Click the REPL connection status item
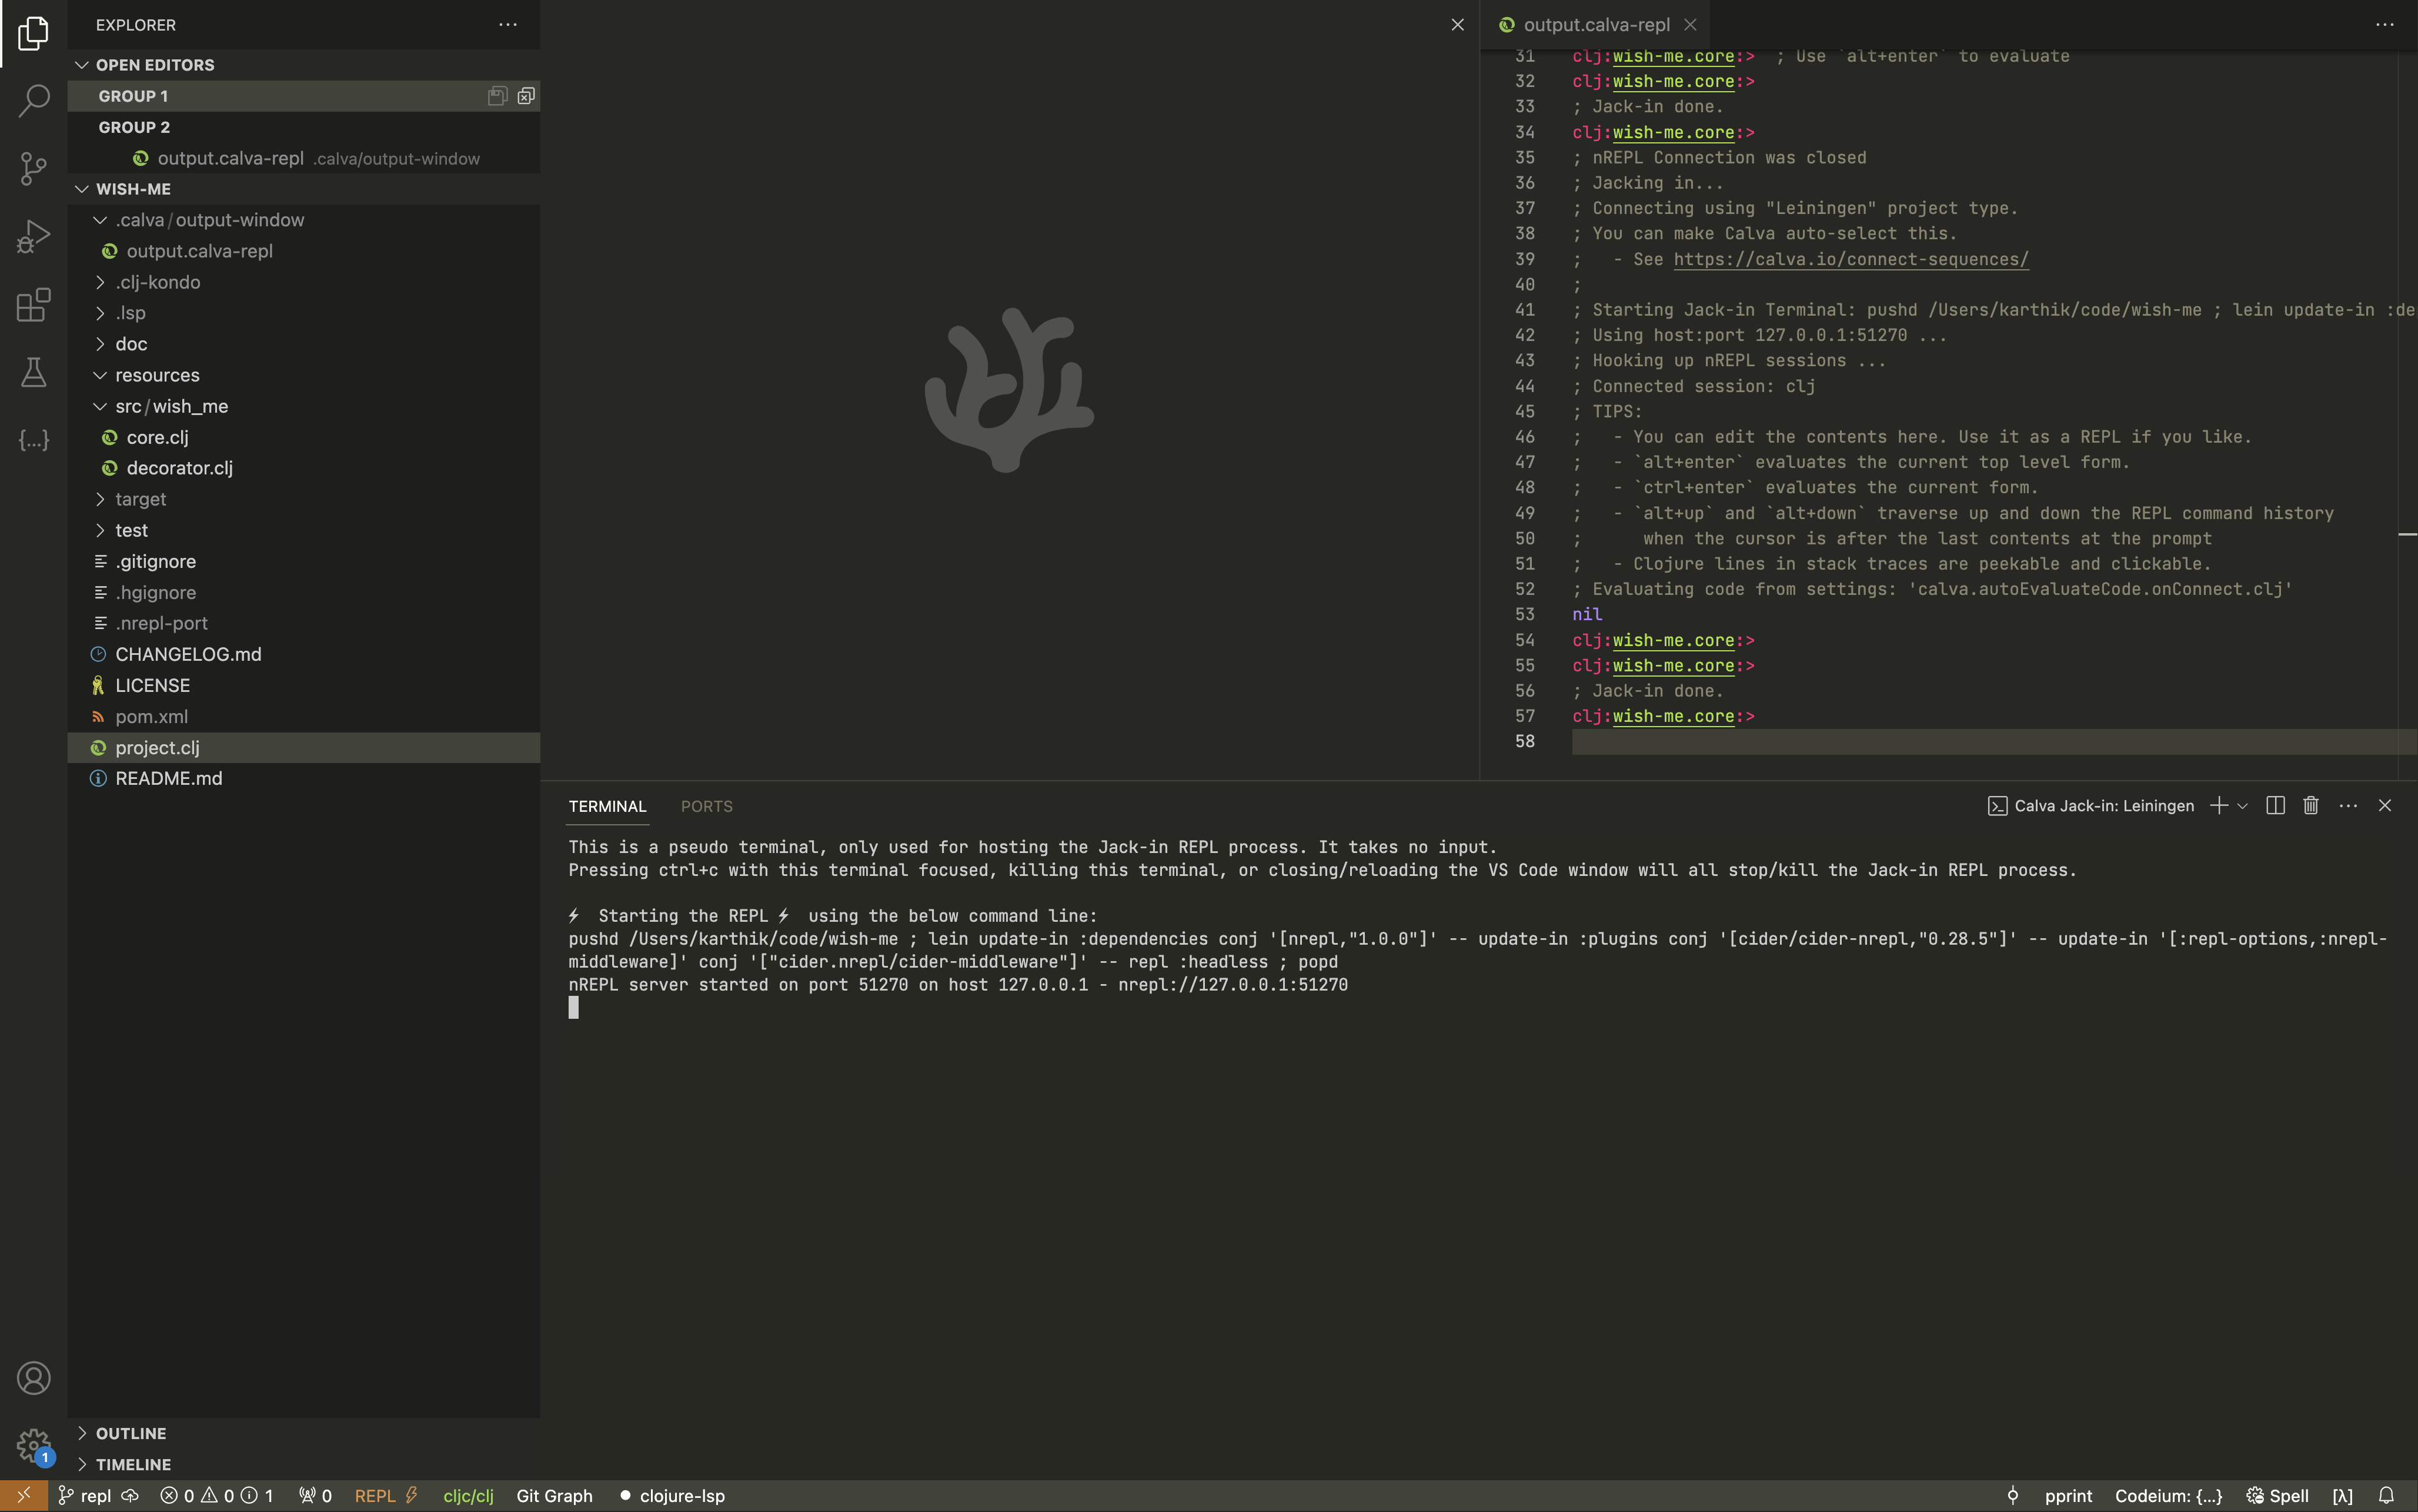 (386, 1496)
